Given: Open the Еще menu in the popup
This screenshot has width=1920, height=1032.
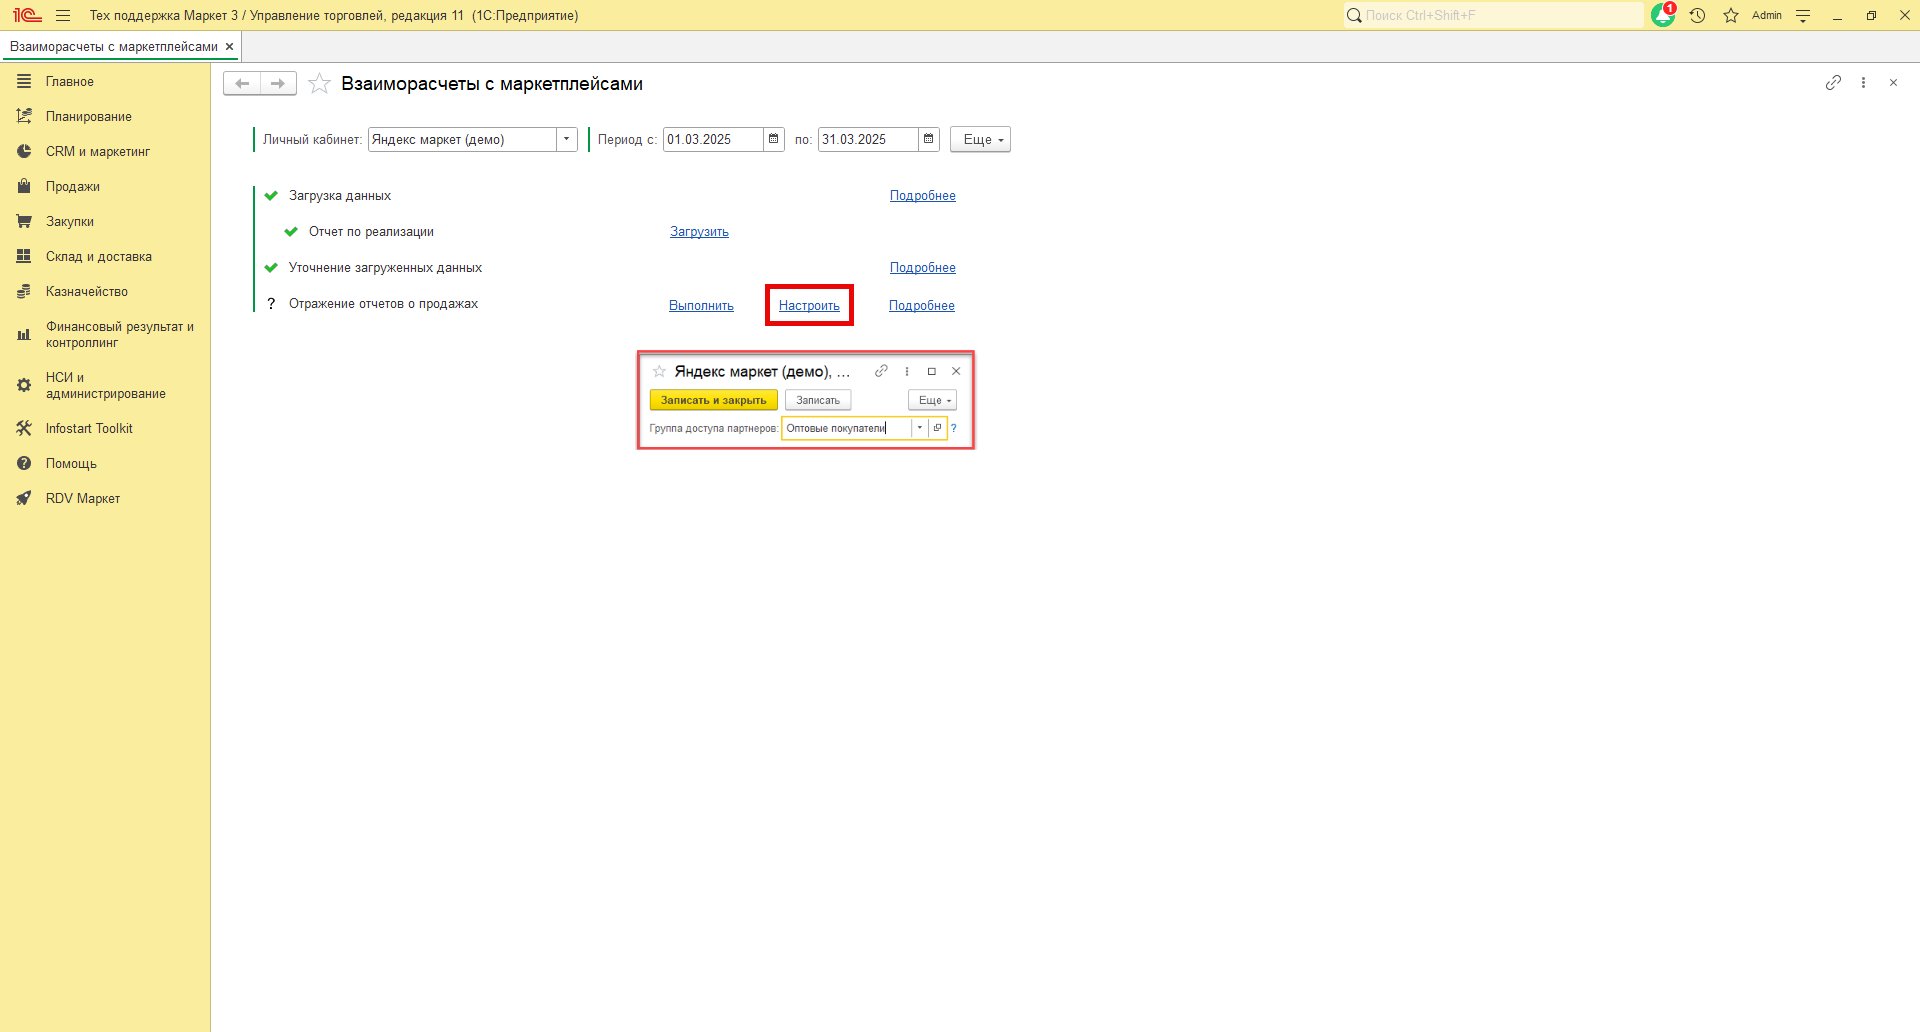Looking at the screenshot, I should point(932,400).
